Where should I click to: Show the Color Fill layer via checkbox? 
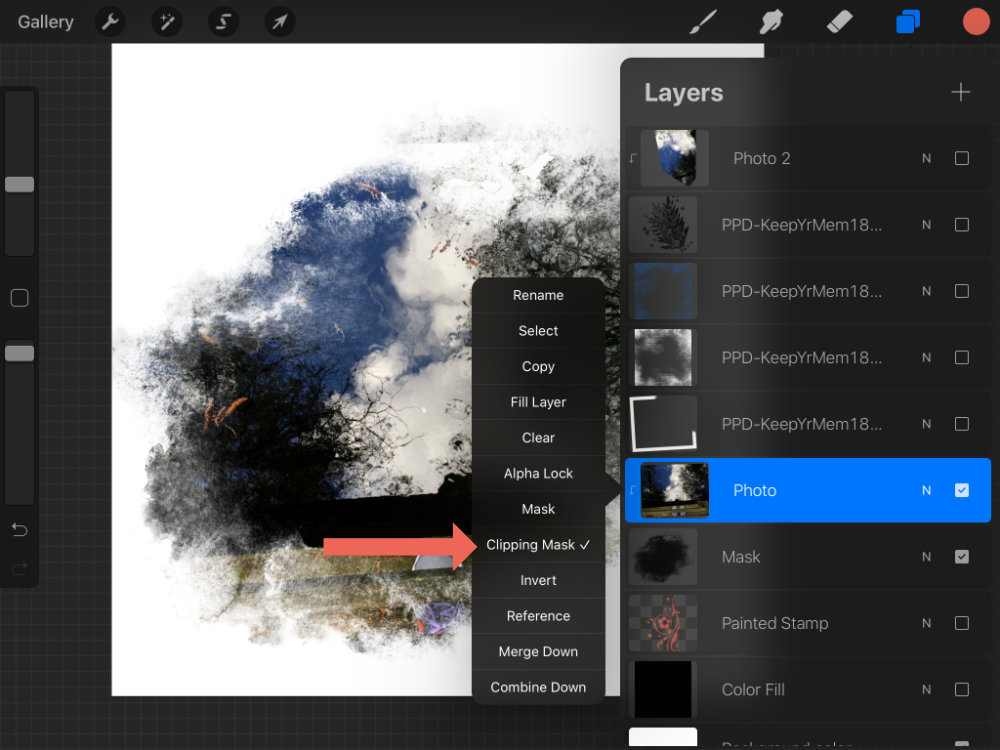(962, 689)
